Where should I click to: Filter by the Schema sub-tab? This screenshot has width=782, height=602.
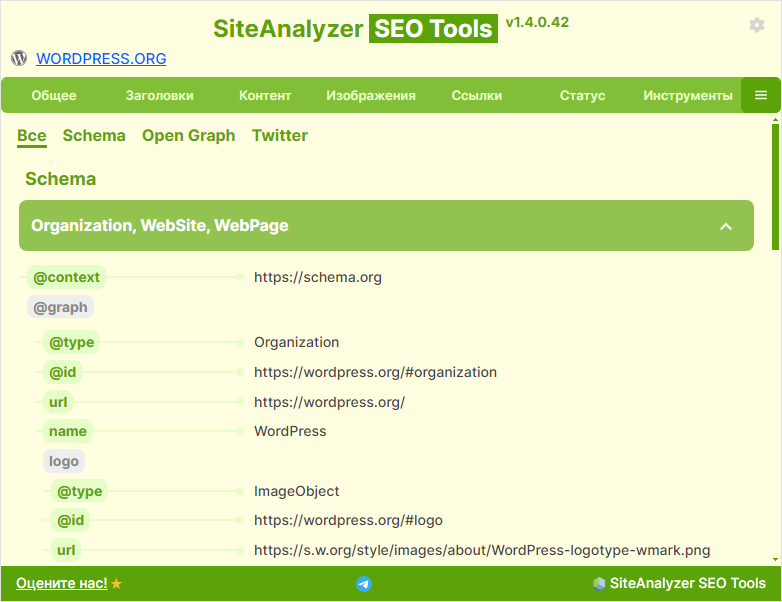[94, 136]
